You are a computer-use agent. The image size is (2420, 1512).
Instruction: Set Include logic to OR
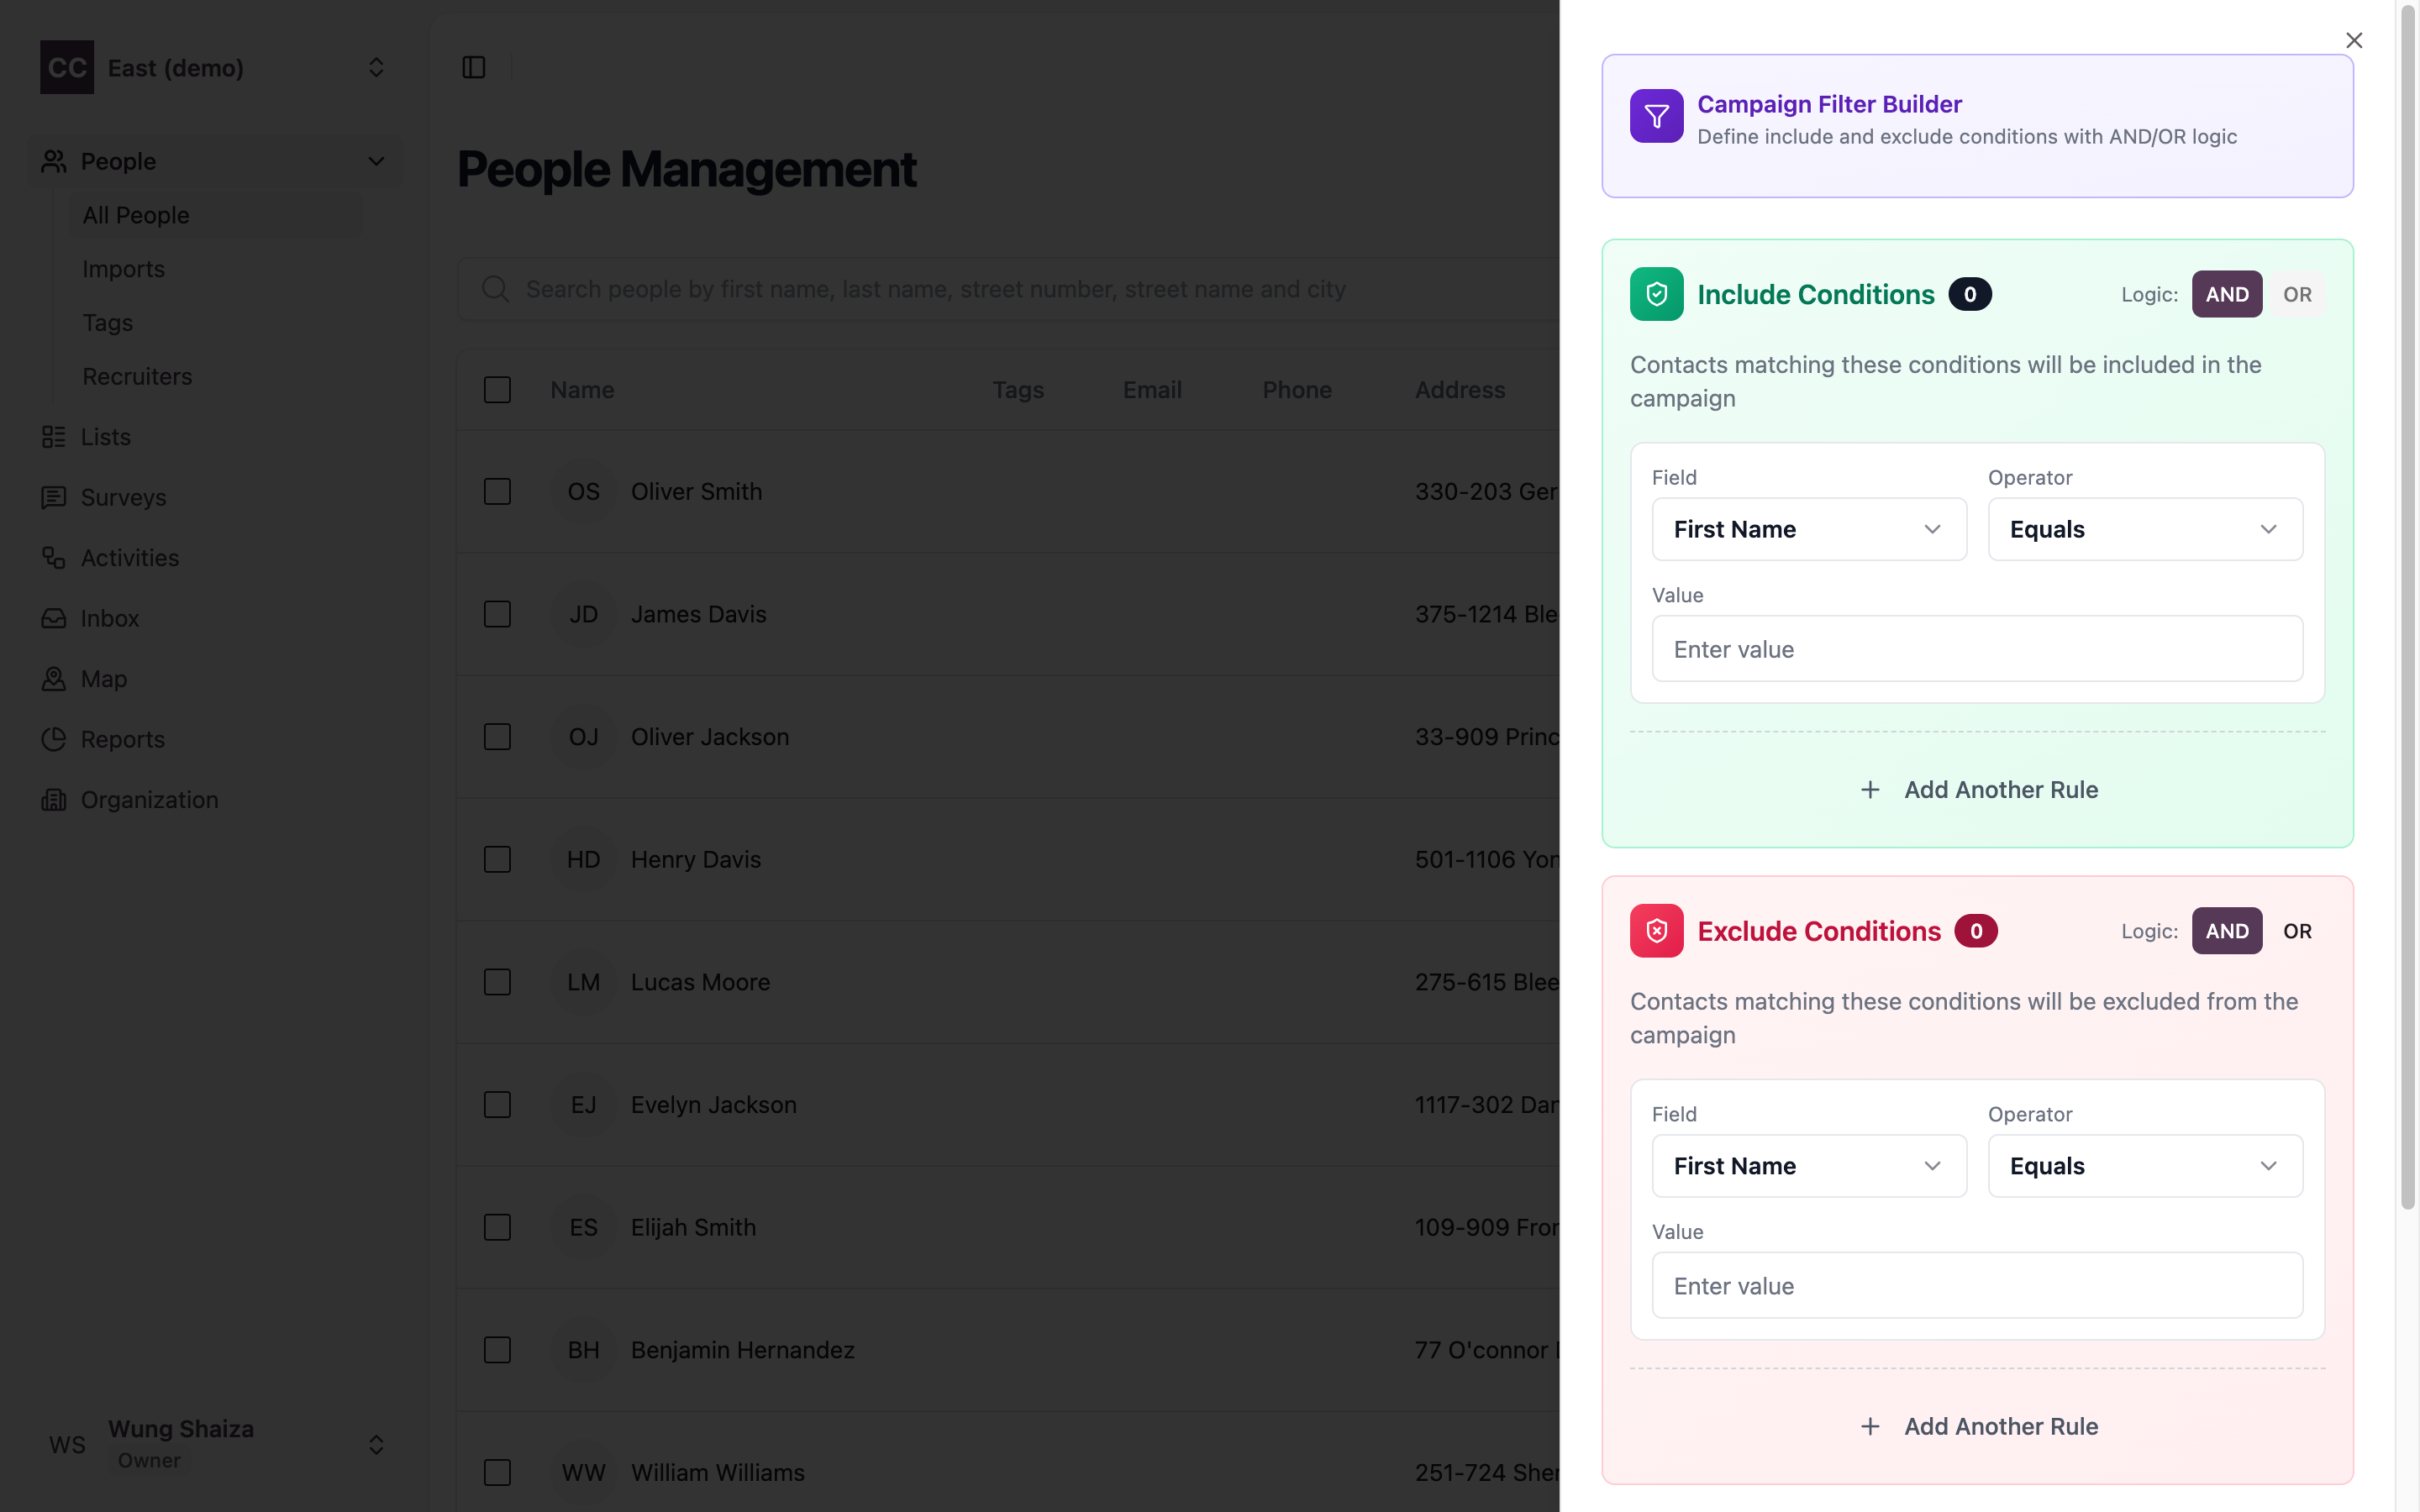pos(2297,294)
